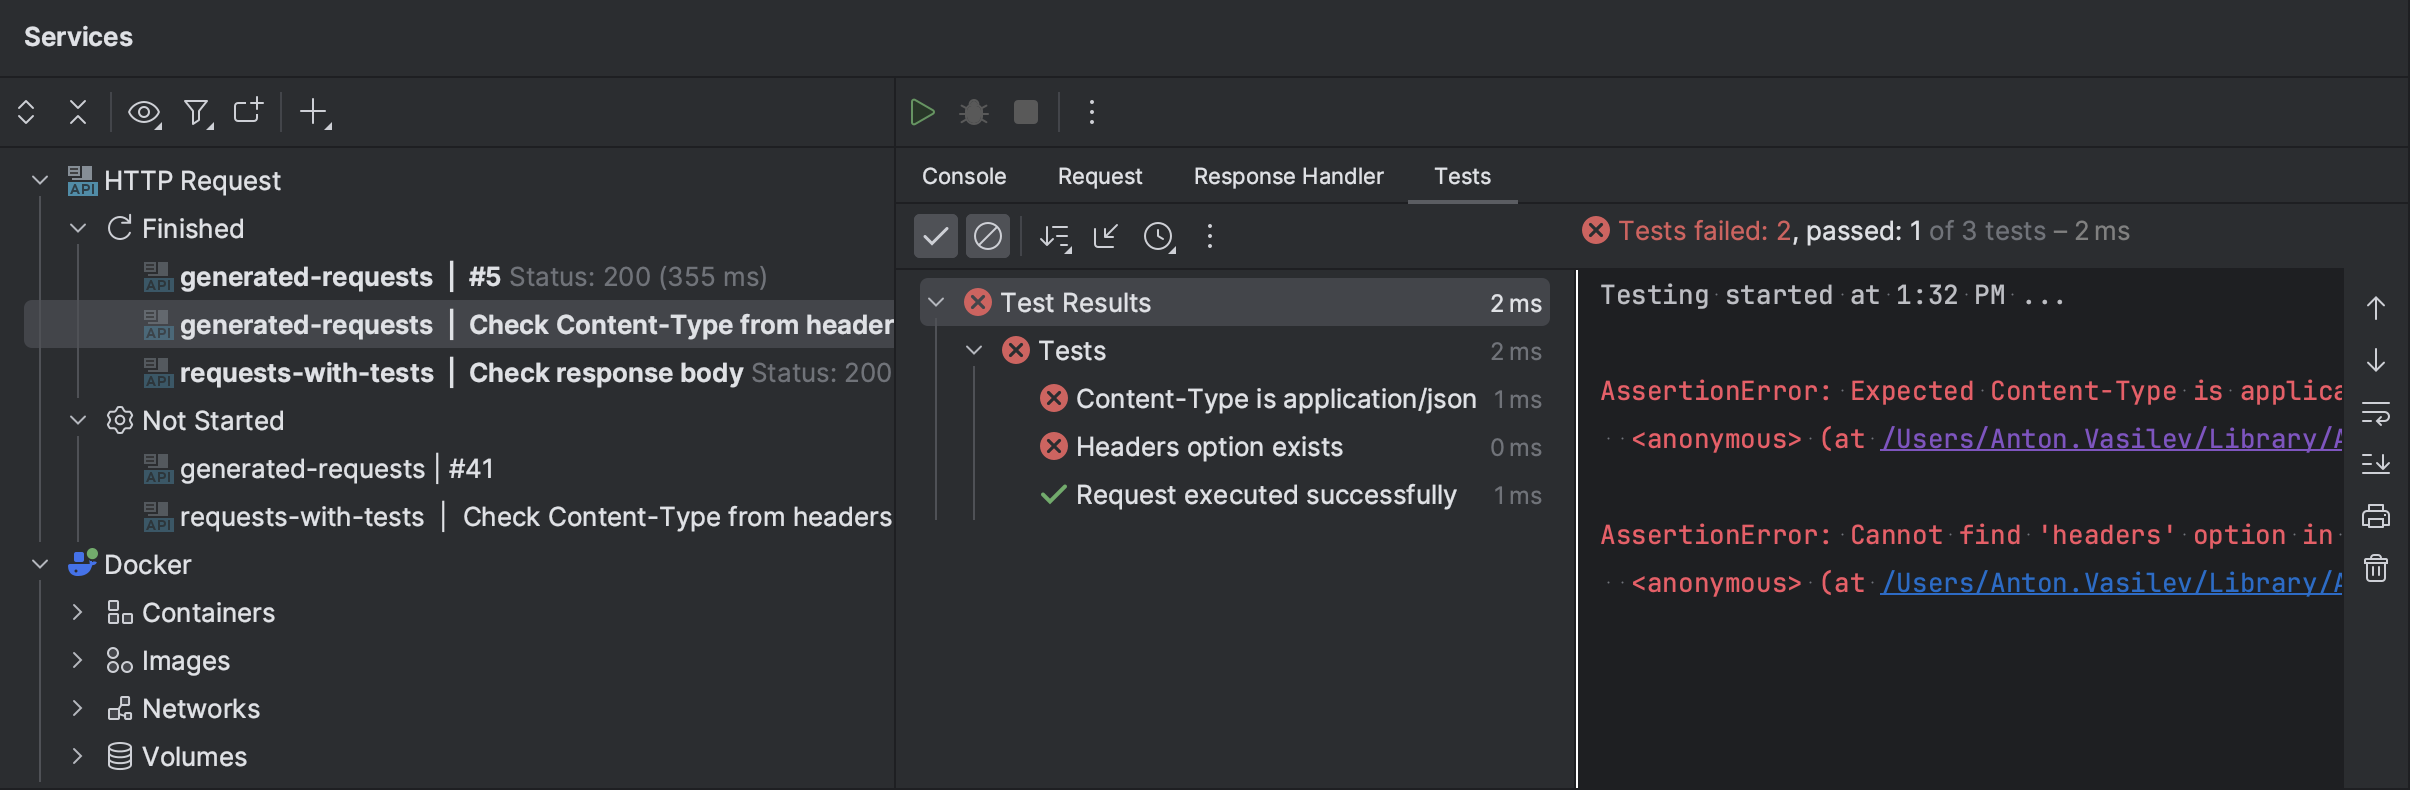Toggle Show Passed tests checkmark button

935,236
